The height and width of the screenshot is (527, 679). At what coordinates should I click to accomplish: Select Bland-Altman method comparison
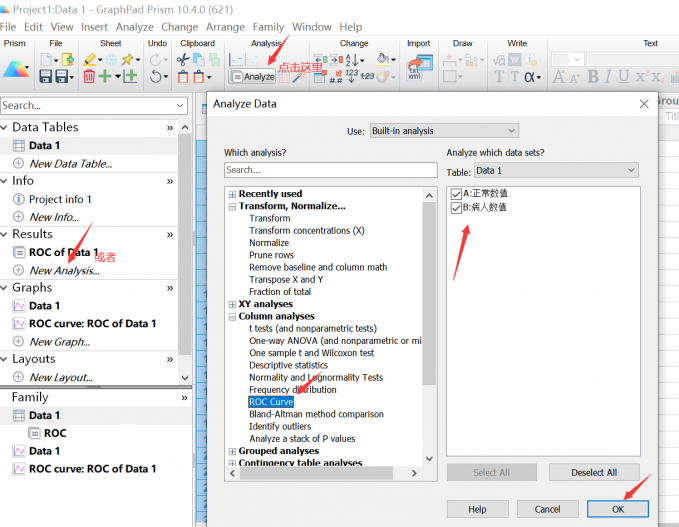[316, 414]
